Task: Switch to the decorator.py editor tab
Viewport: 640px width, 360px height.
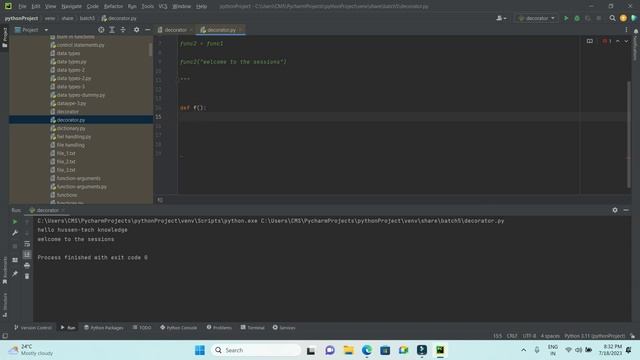Action: click(x=221, y=30)
